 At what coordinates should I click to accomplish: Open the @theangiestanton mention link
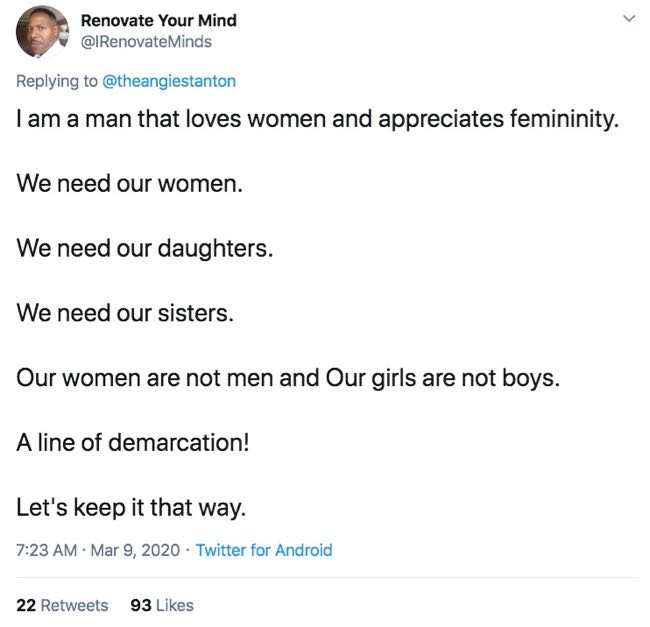pos(169,81)
